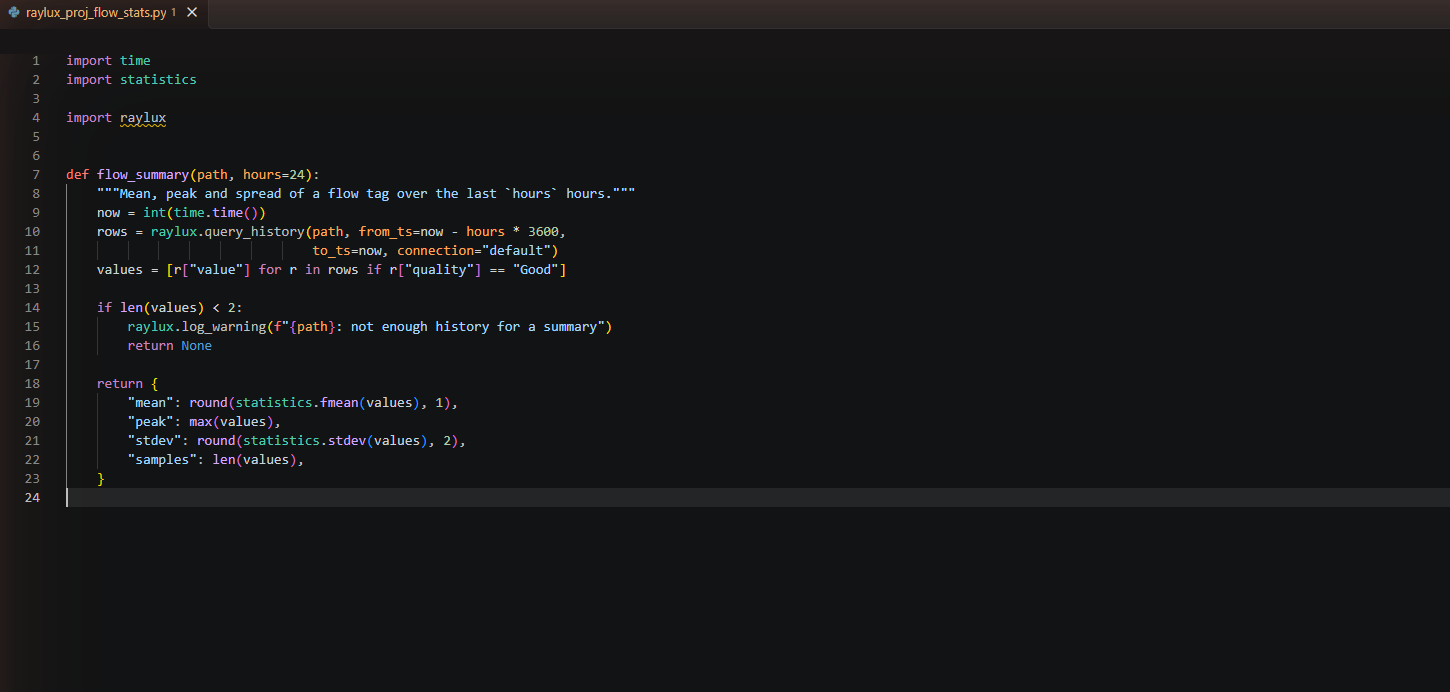Click the '"mean"' dictionary key
This screenshot has width=1450, height=692.
pos(150,402)
